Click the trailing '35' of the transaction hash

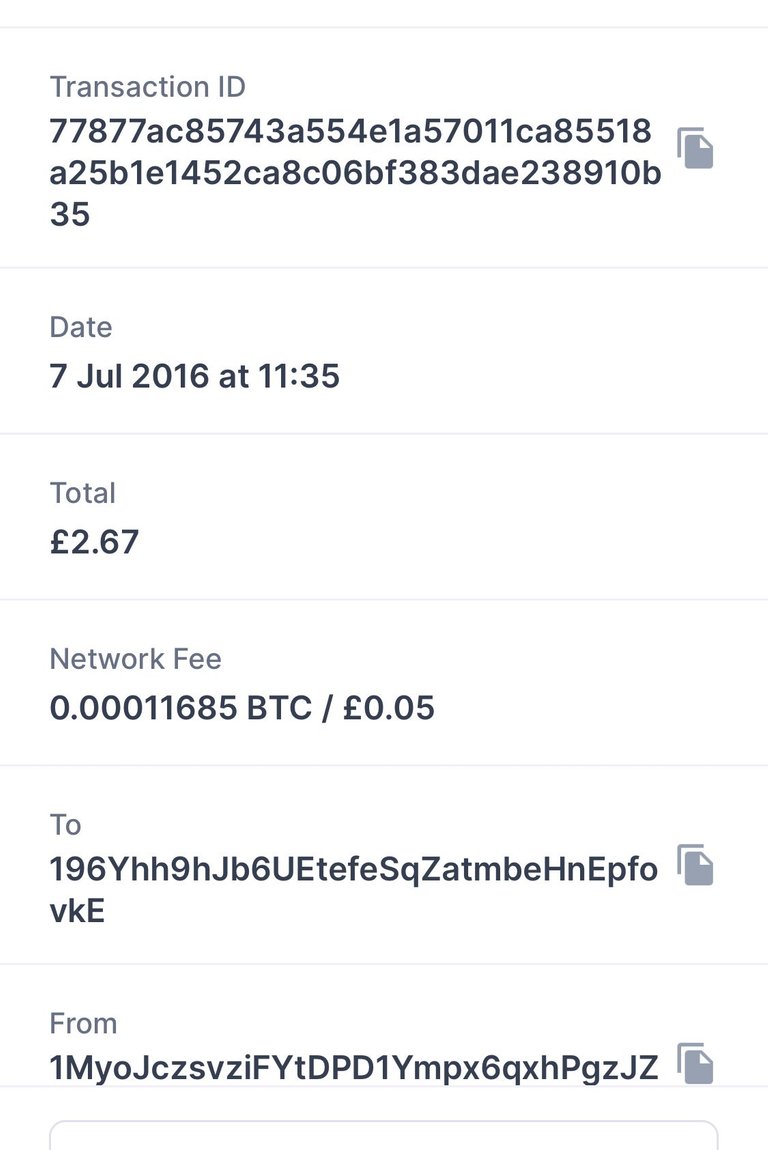70,215
